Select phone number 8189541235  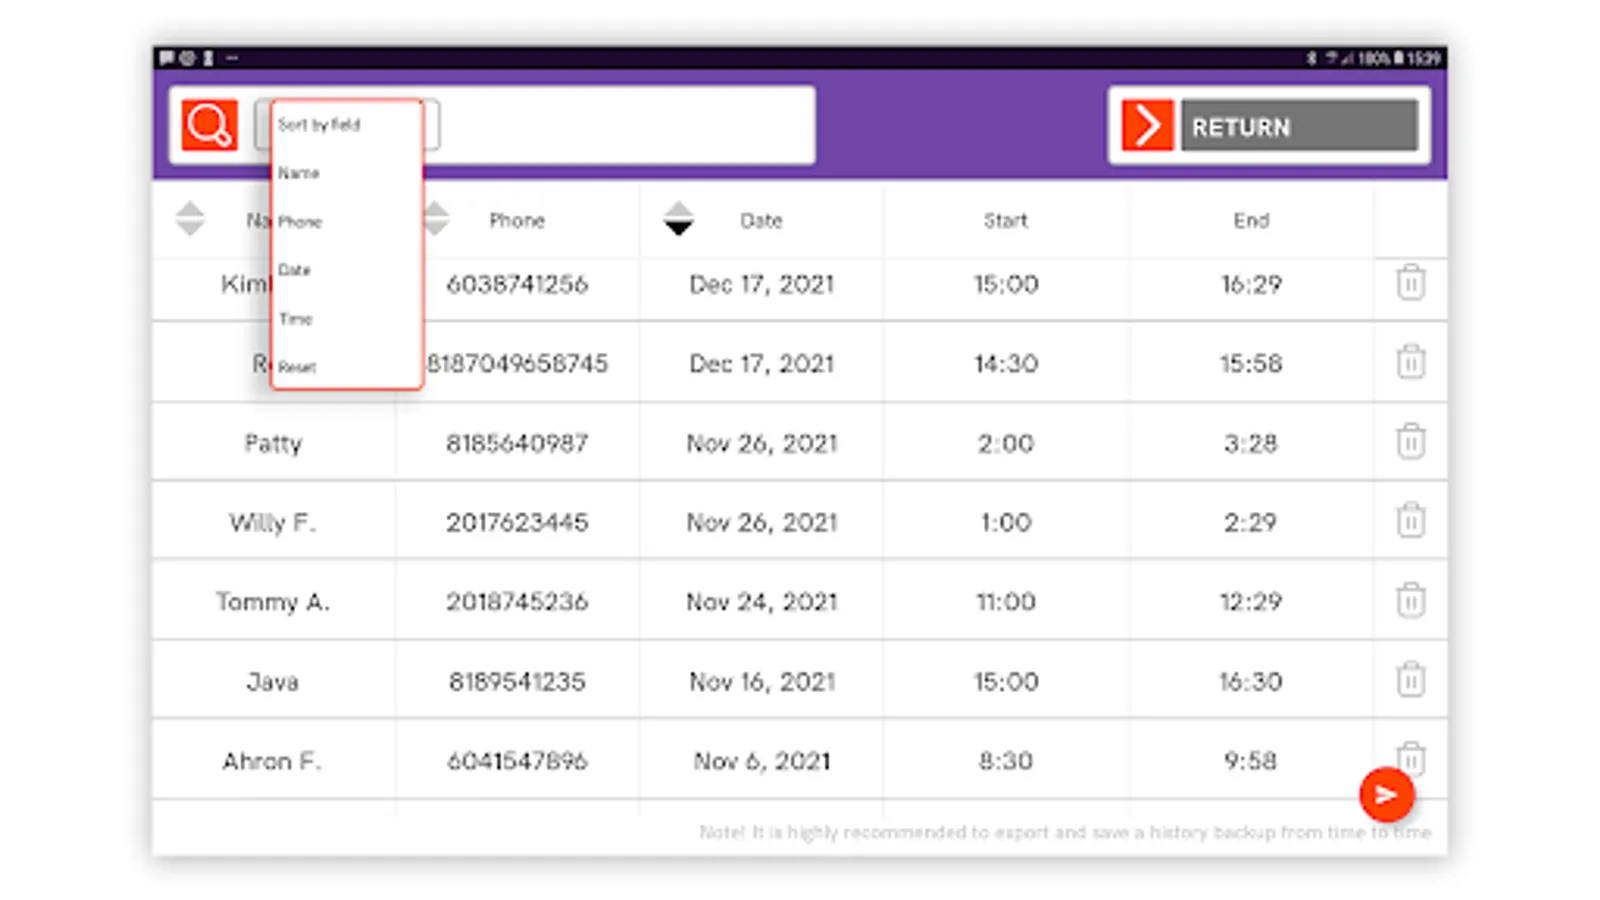pos(517,681)
